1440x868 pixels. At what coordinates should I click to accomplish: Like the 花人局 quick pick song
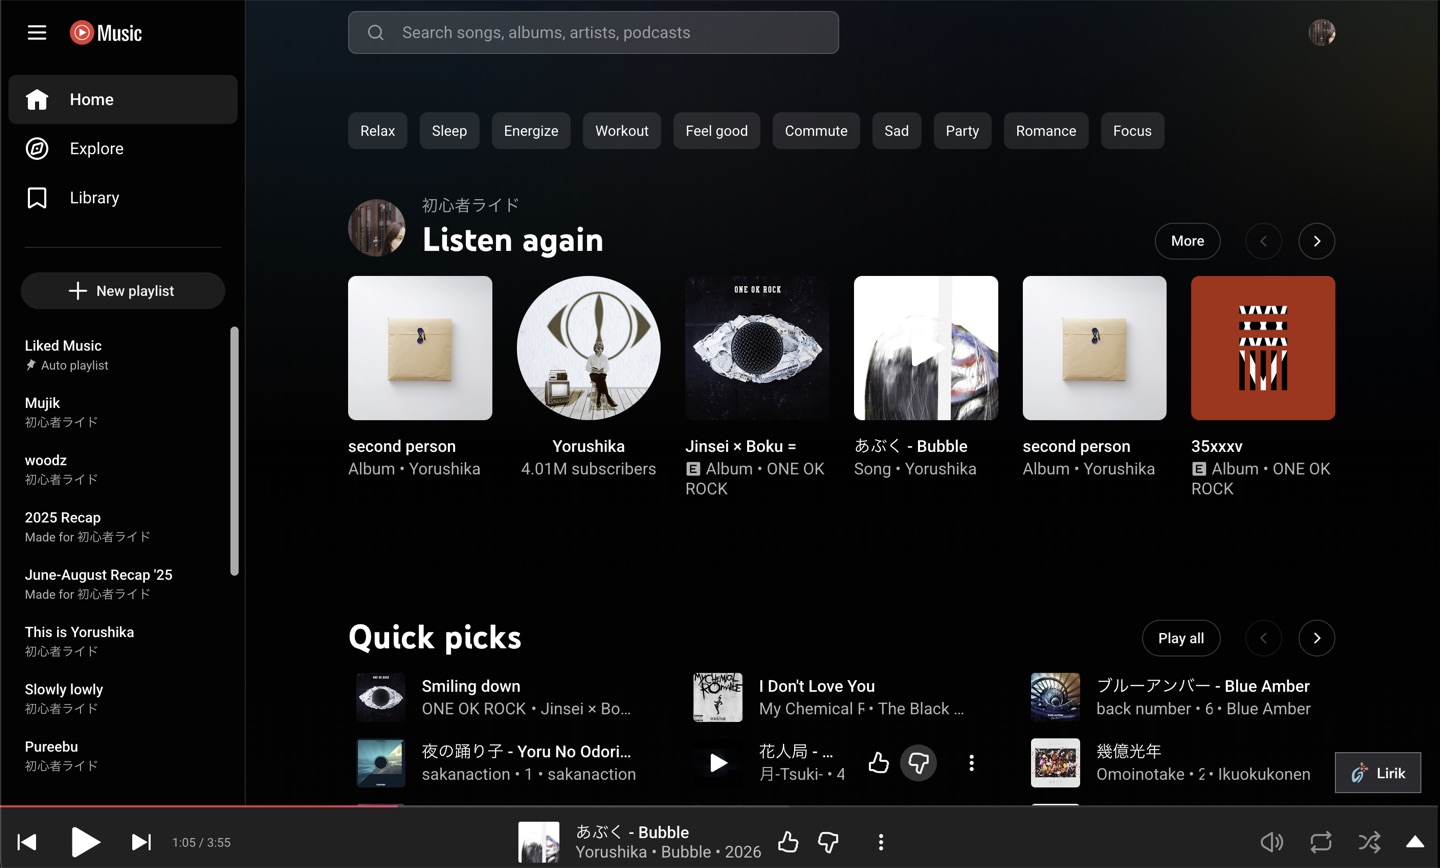tap(879, 763)
